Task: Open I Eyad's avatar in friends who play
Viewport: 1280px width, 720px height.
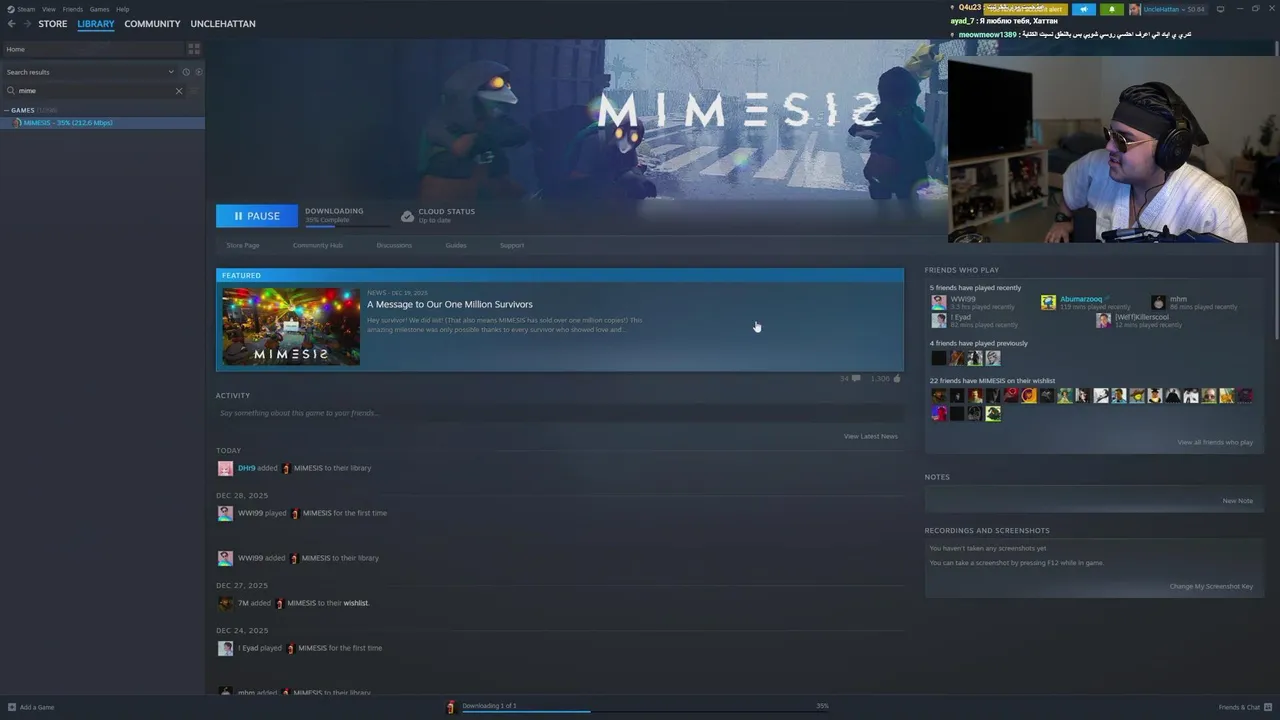Action: tap(938, 320)
